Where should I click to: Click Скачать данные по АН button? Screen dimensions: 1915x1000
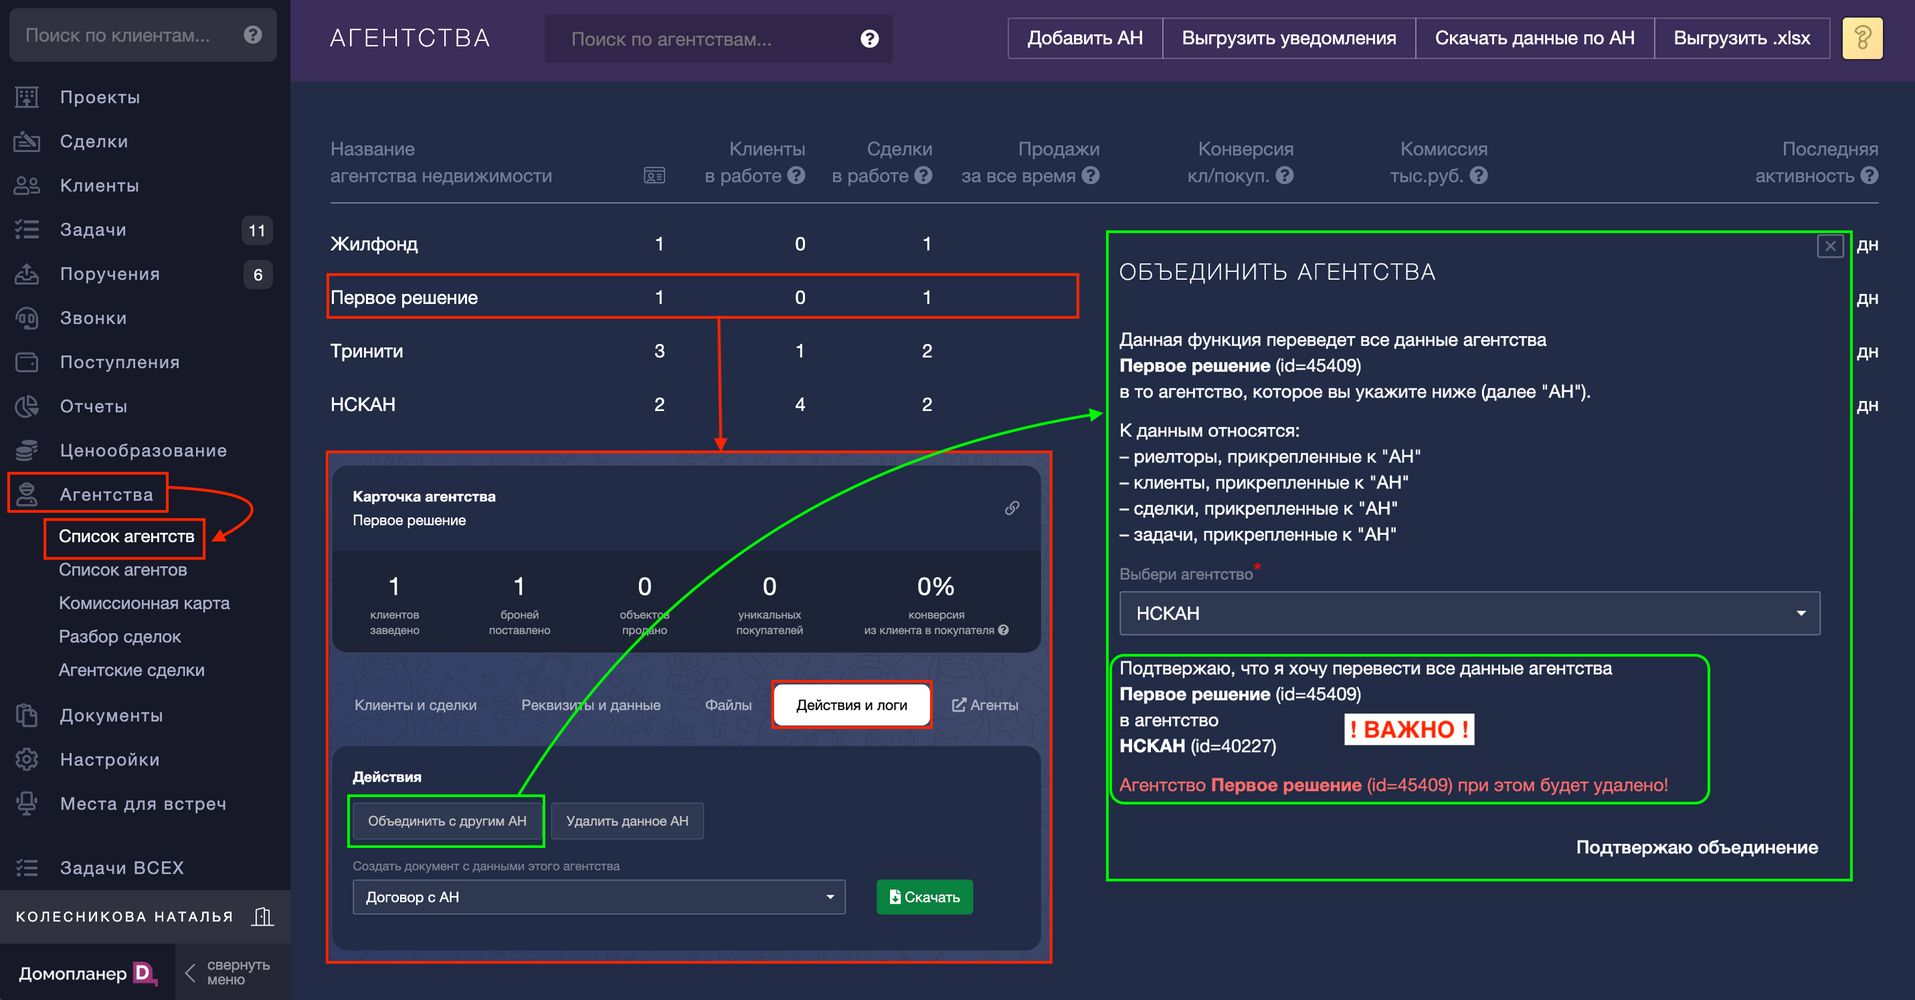click(x=1535, y=38)
